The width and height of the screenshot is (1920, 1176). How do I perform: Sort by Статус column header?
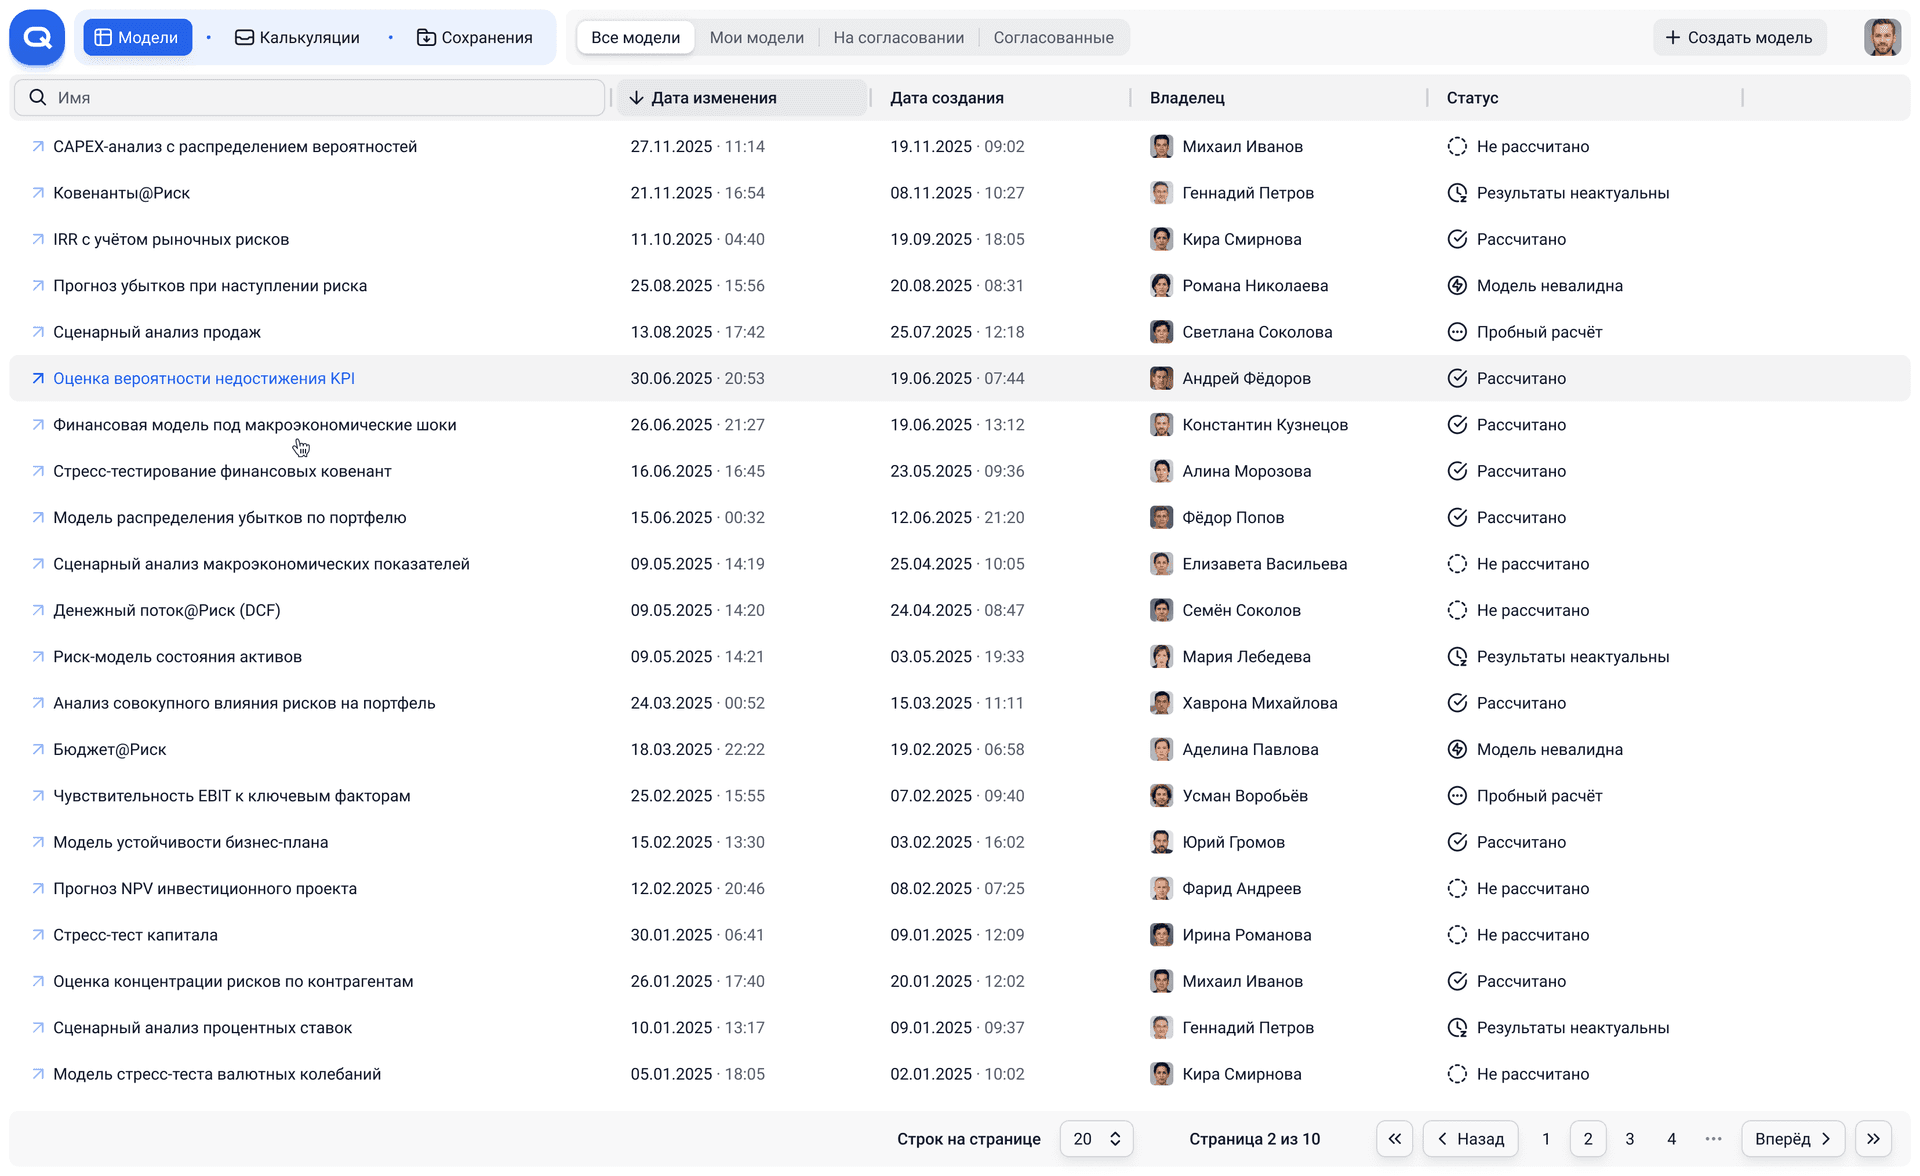[x=1472, y=98]
